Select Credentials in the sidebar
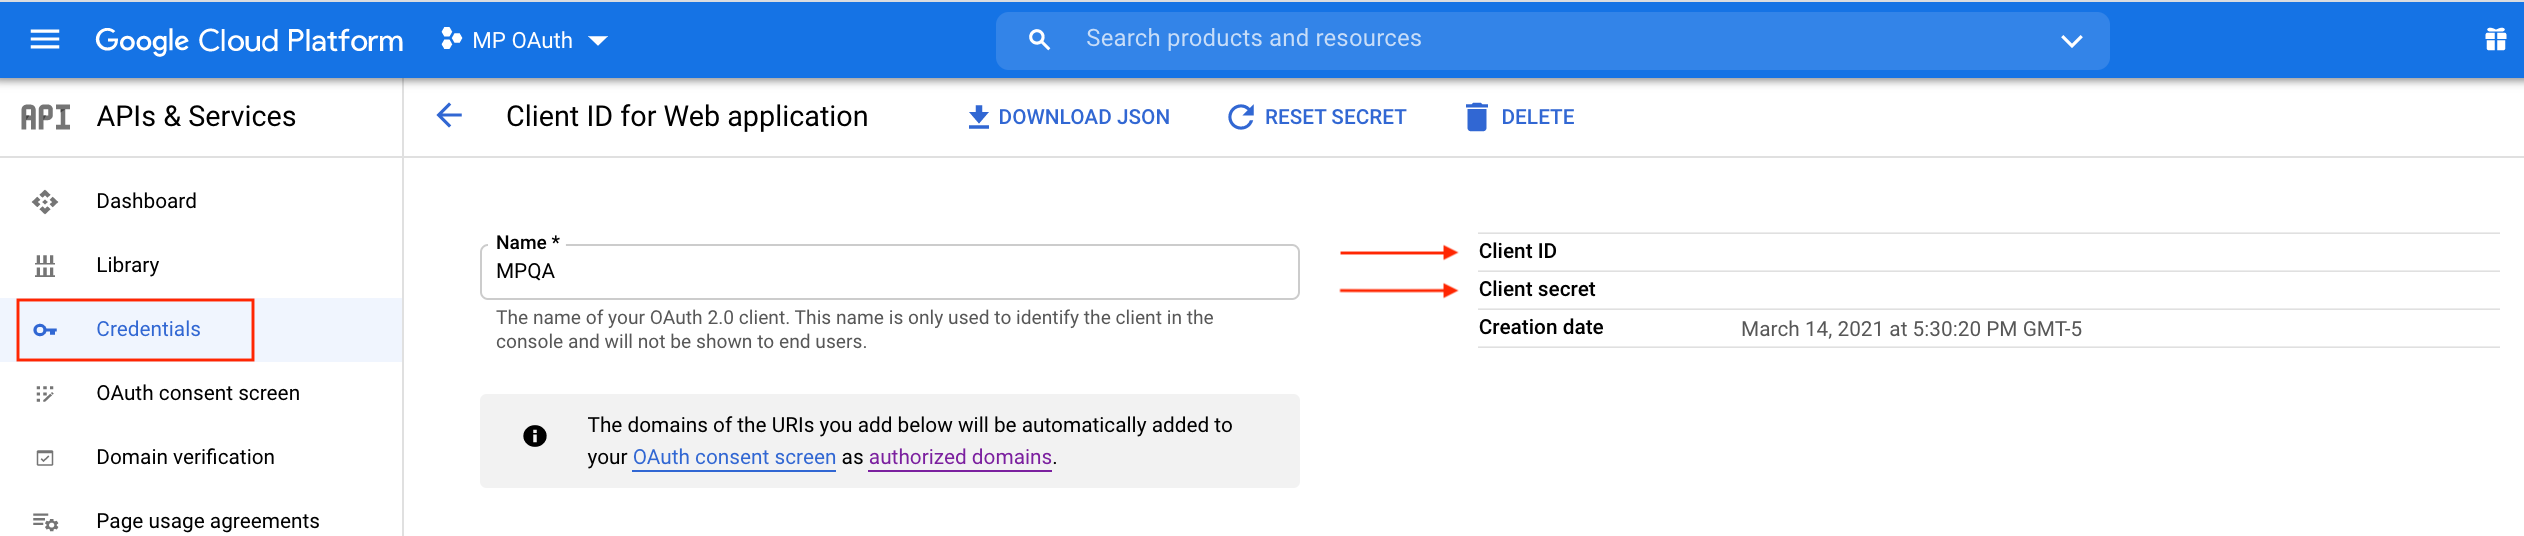The image size is (2524, 536). click(x=201, y=330)
